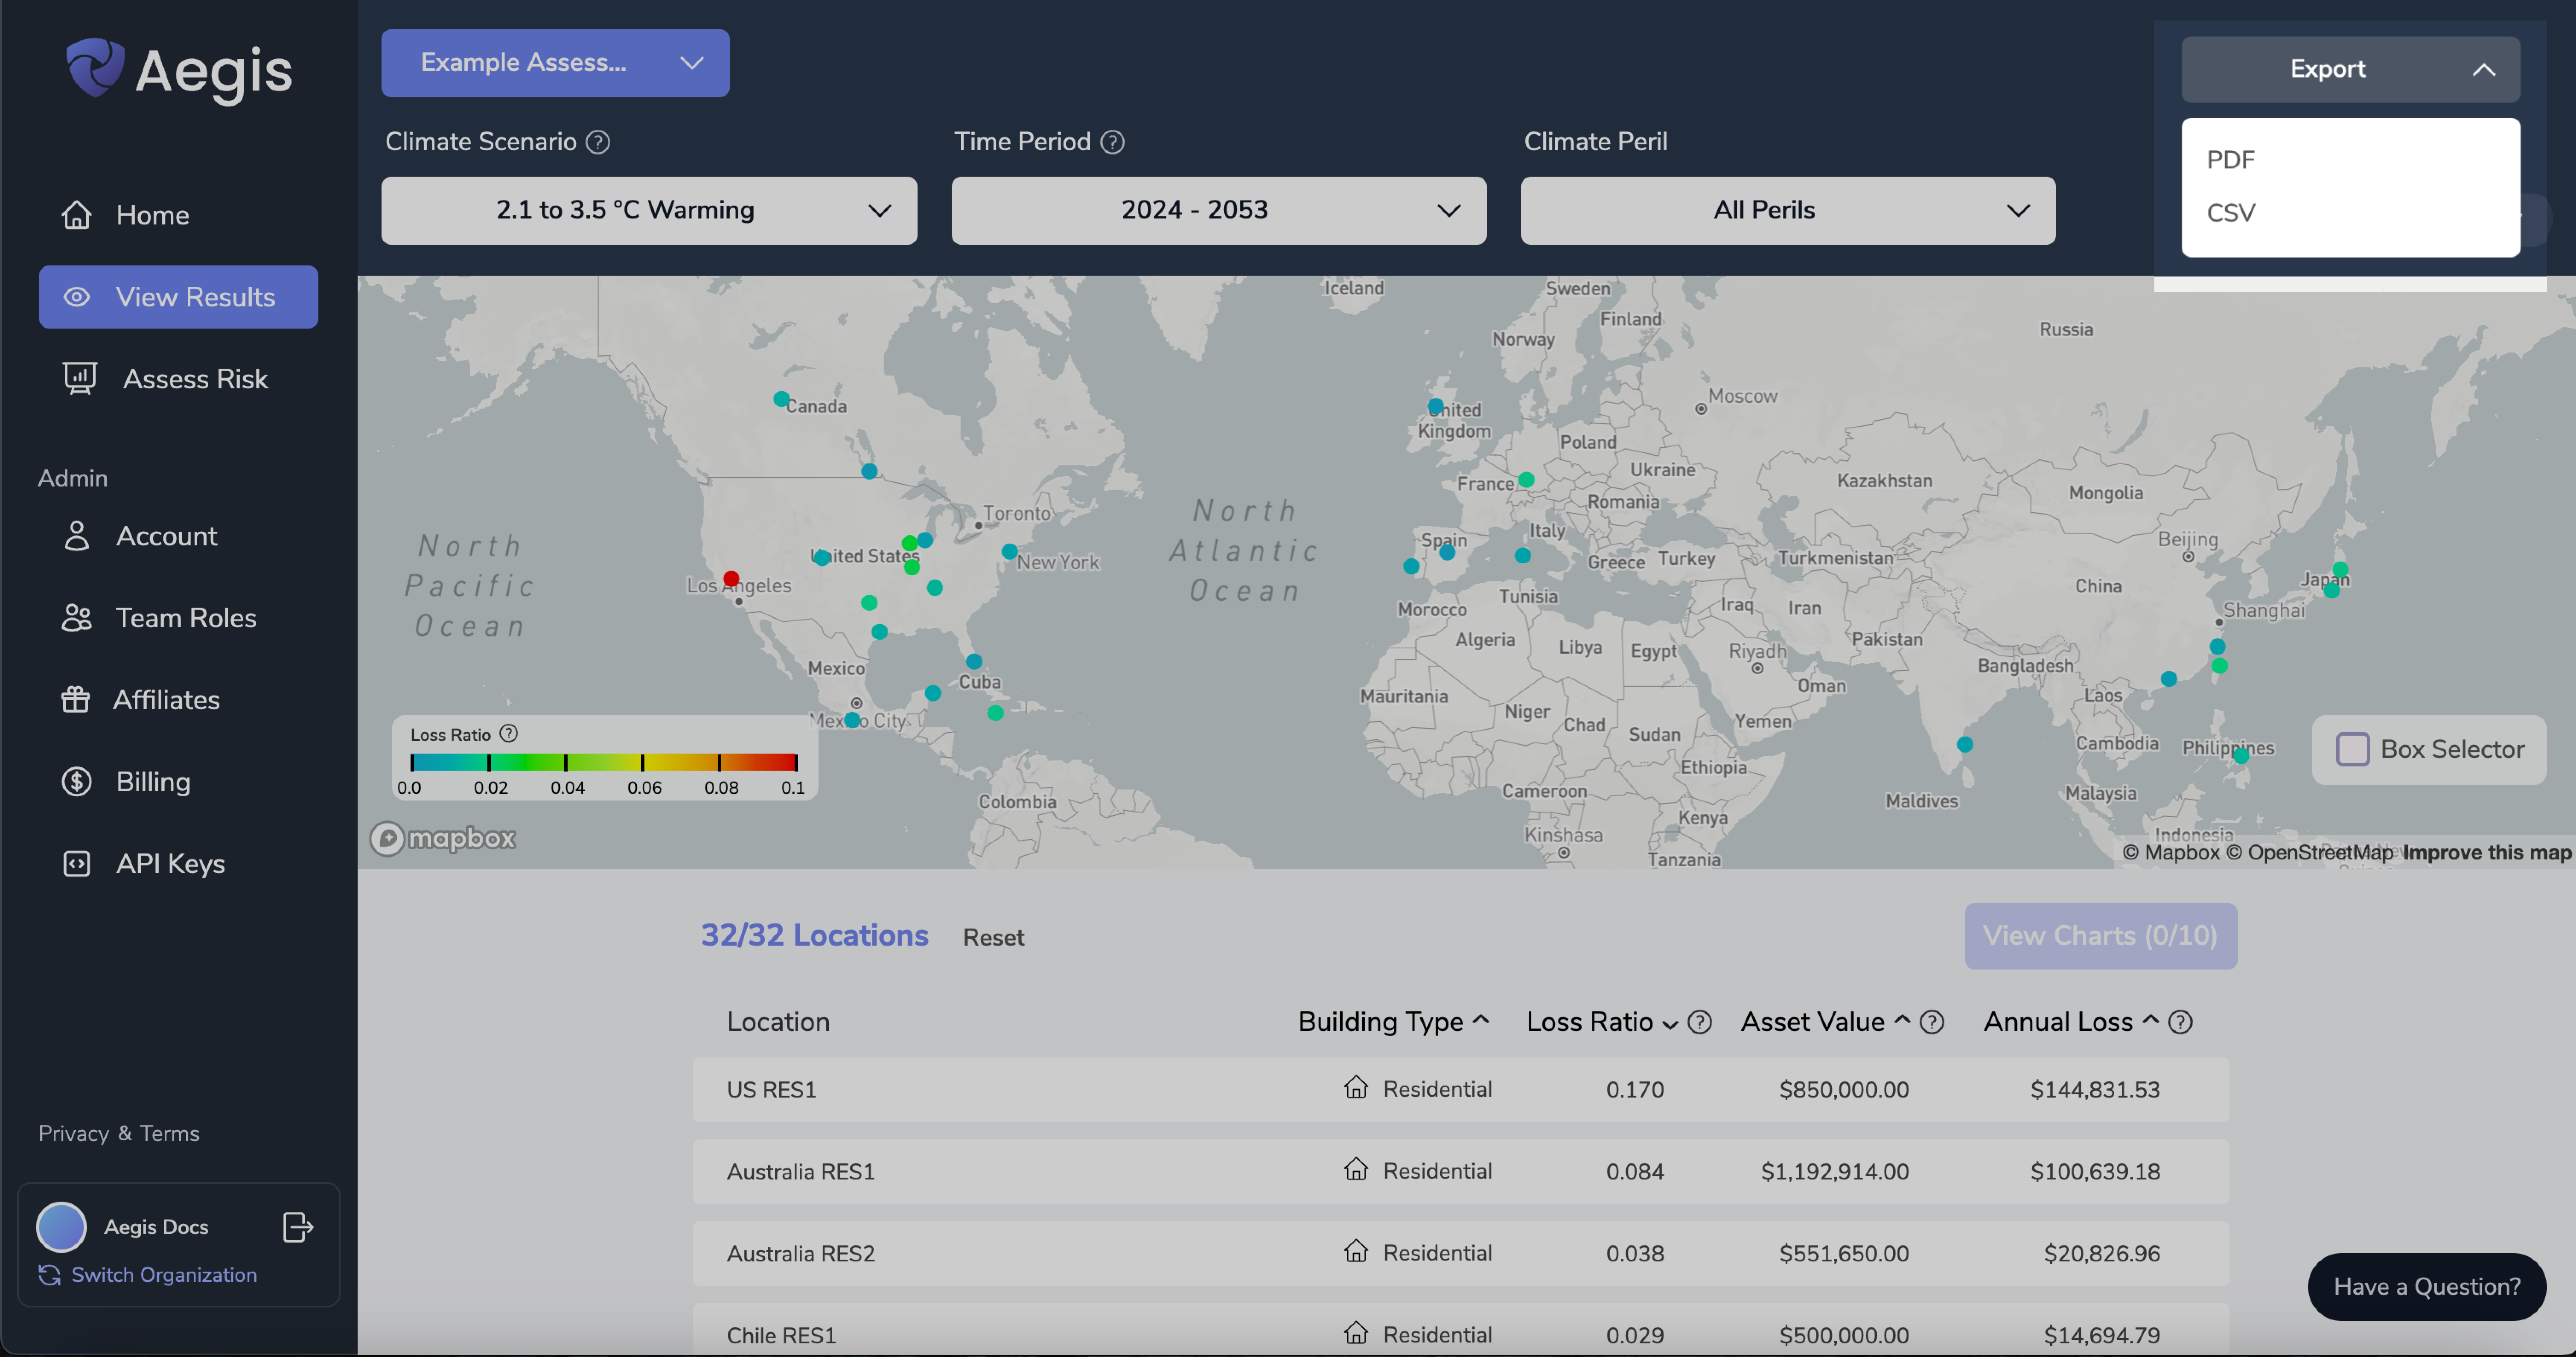Click the Canada map marker
The width and height of the screenshot is (2576, 1357).
click(781, 399)
